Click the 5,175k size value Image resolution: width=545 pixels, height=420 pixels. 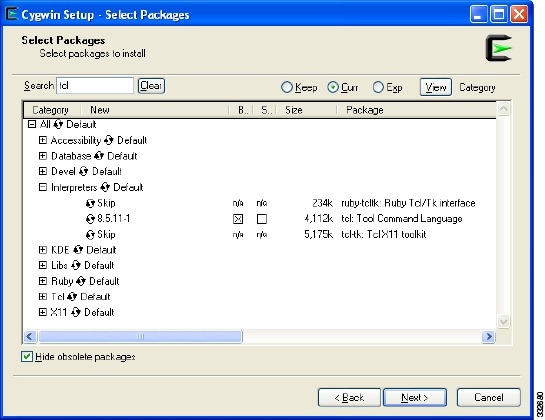click(x=318, y=235)
